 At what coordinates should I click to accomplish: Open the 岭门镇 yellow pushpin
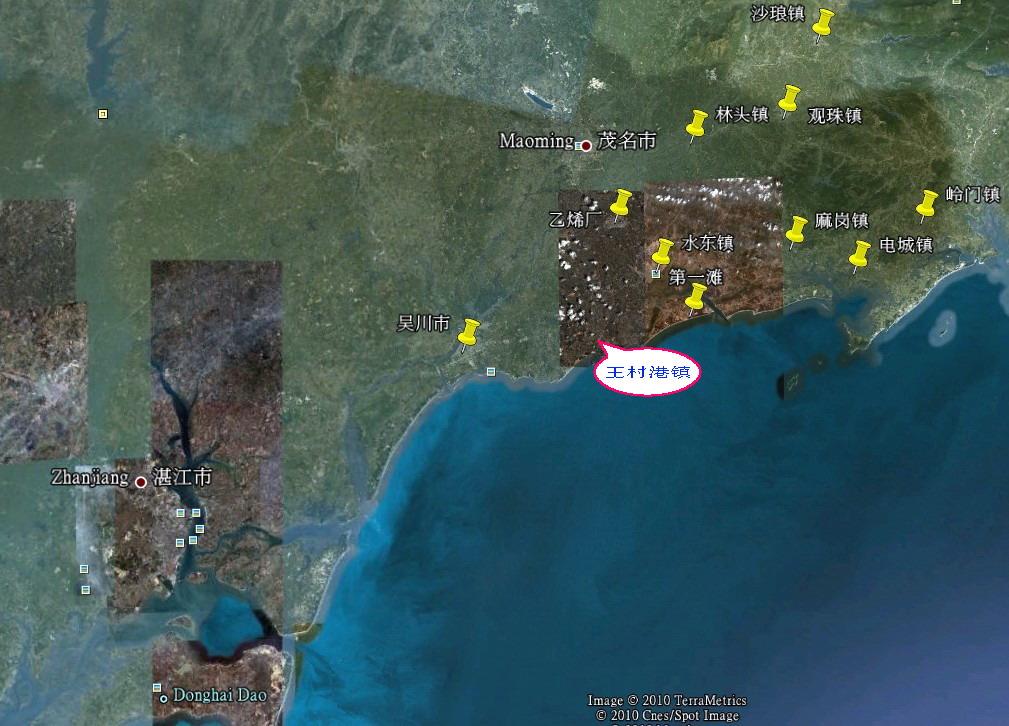pos(927,204)
